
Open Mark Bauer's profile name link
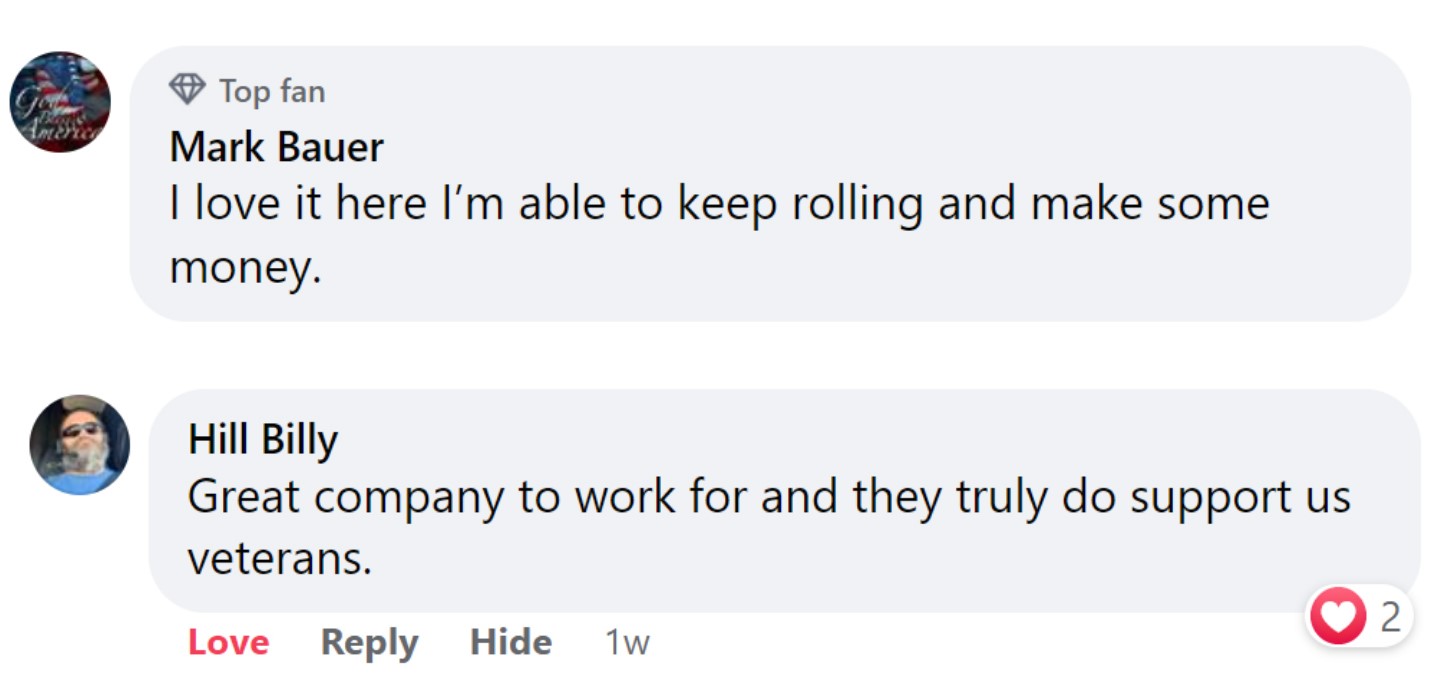point(276,148)
